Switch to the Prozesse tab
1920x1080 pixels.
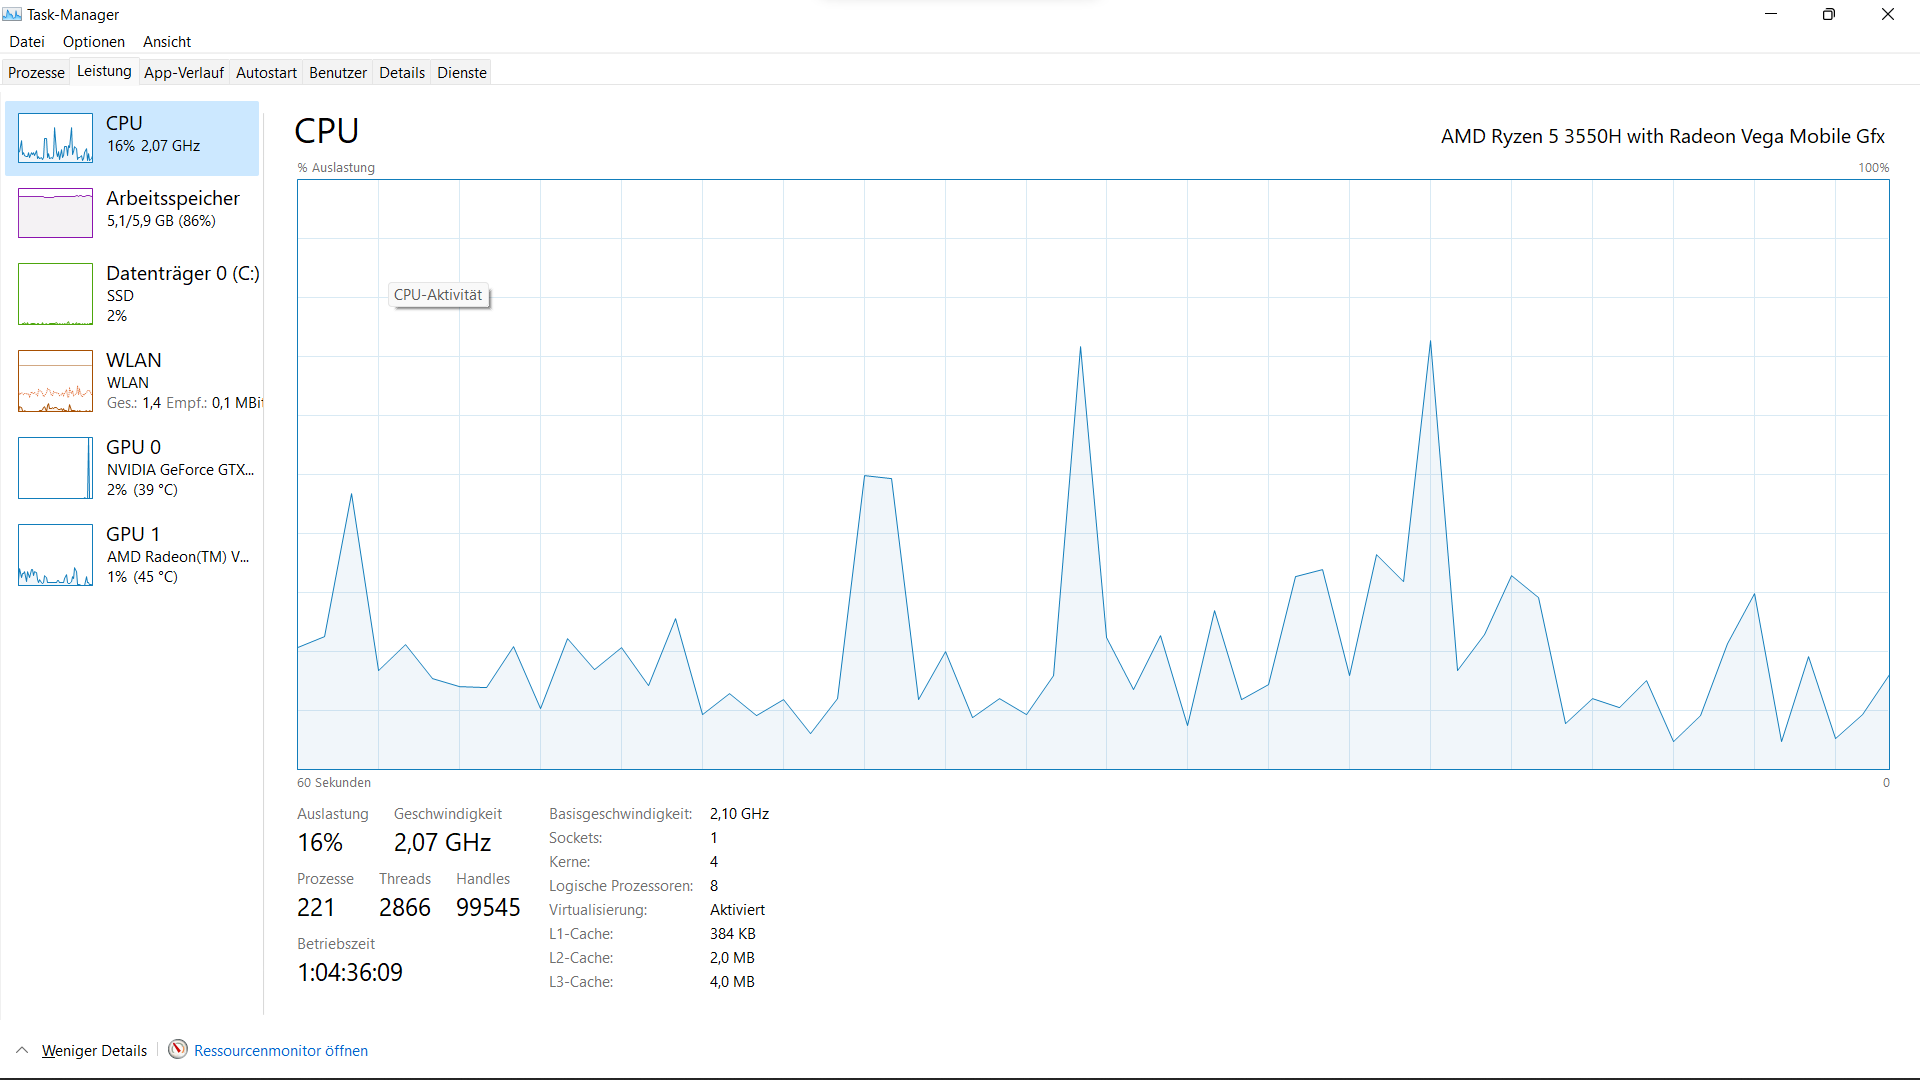tap(36, 73)
